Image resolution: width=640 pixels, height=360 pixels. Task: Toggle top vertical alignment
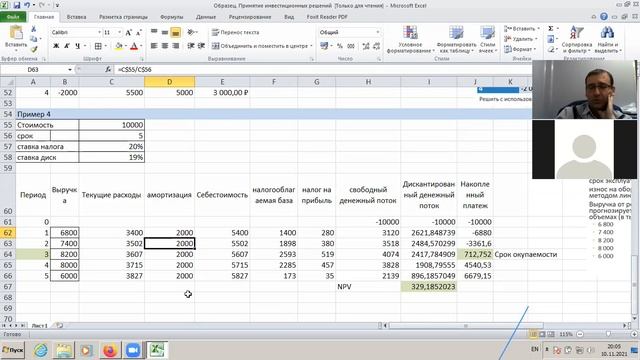click(154, 32)
